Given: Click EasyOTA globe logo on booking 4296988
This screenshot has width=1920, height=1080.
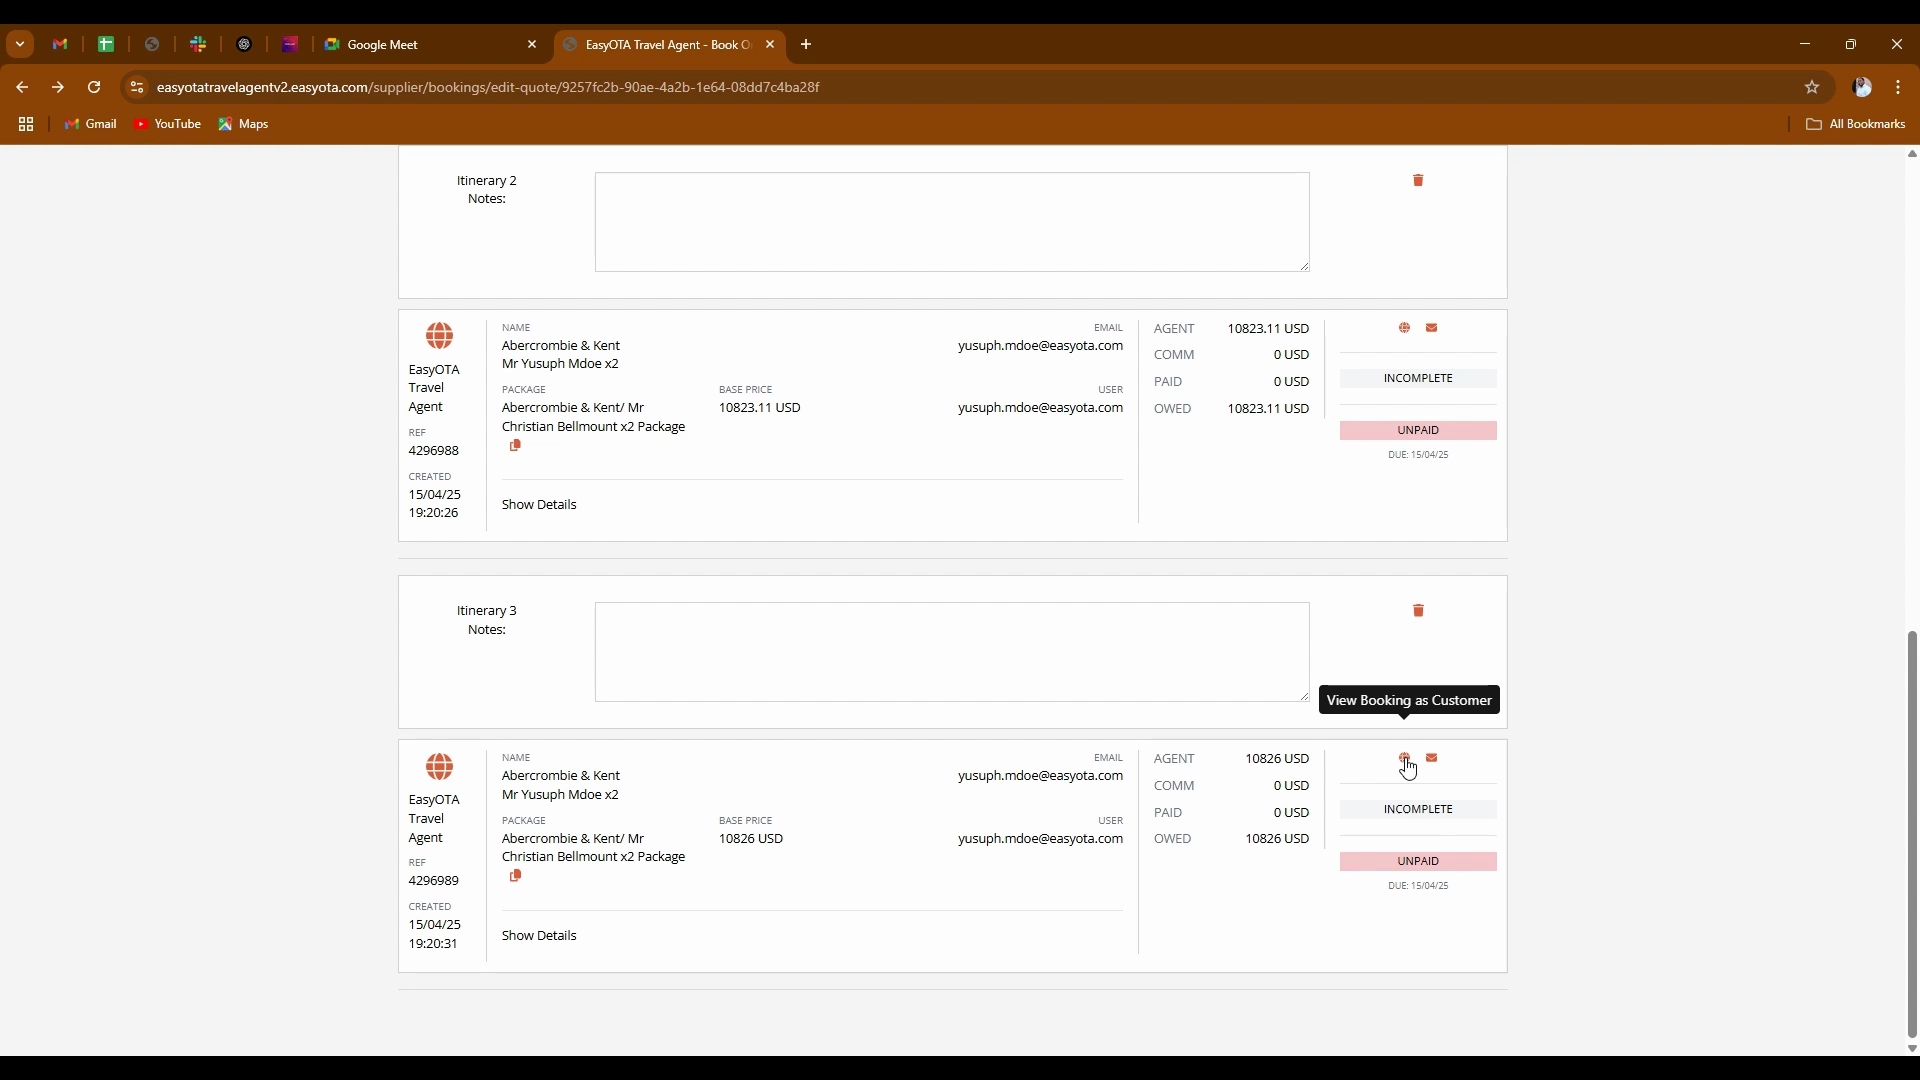Looking at the screenshot, I should tap(439, 336).
